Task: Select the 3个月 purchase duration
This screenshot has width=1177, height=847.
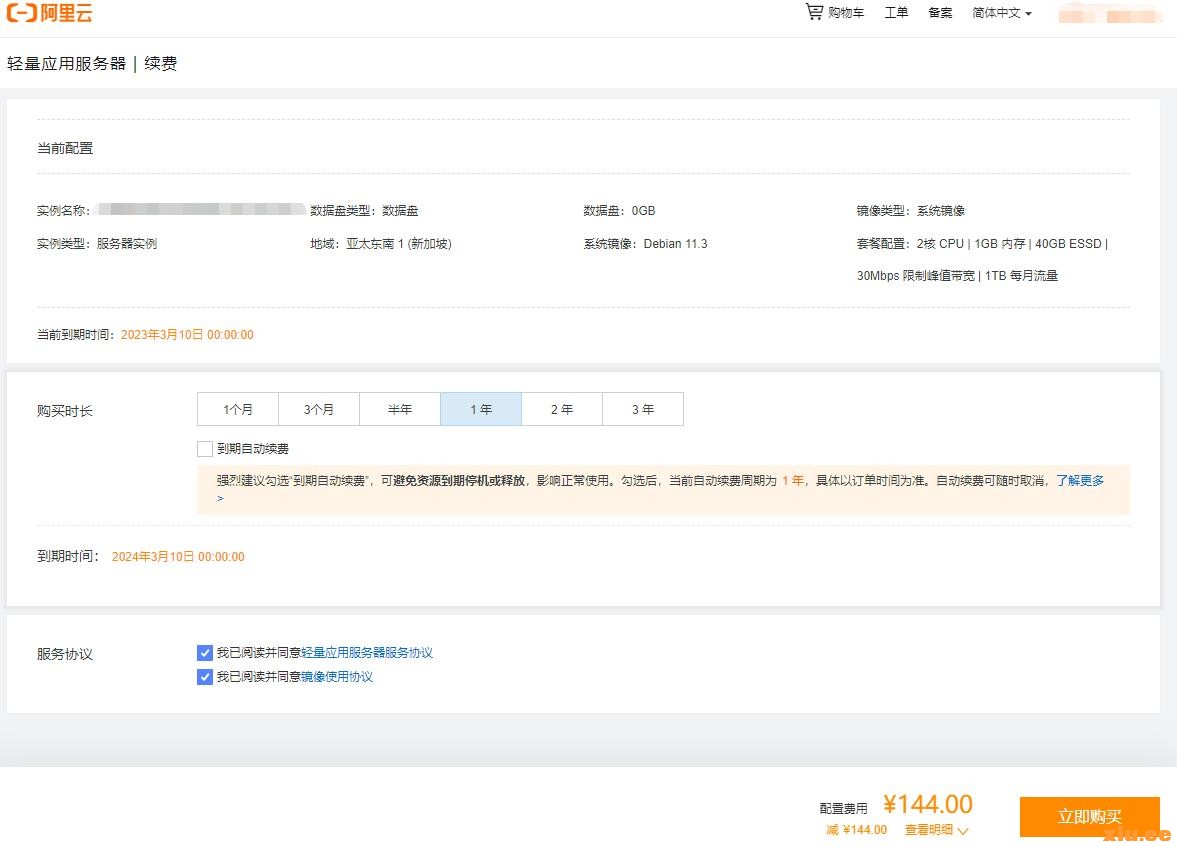Action: (x=319, y=409)
